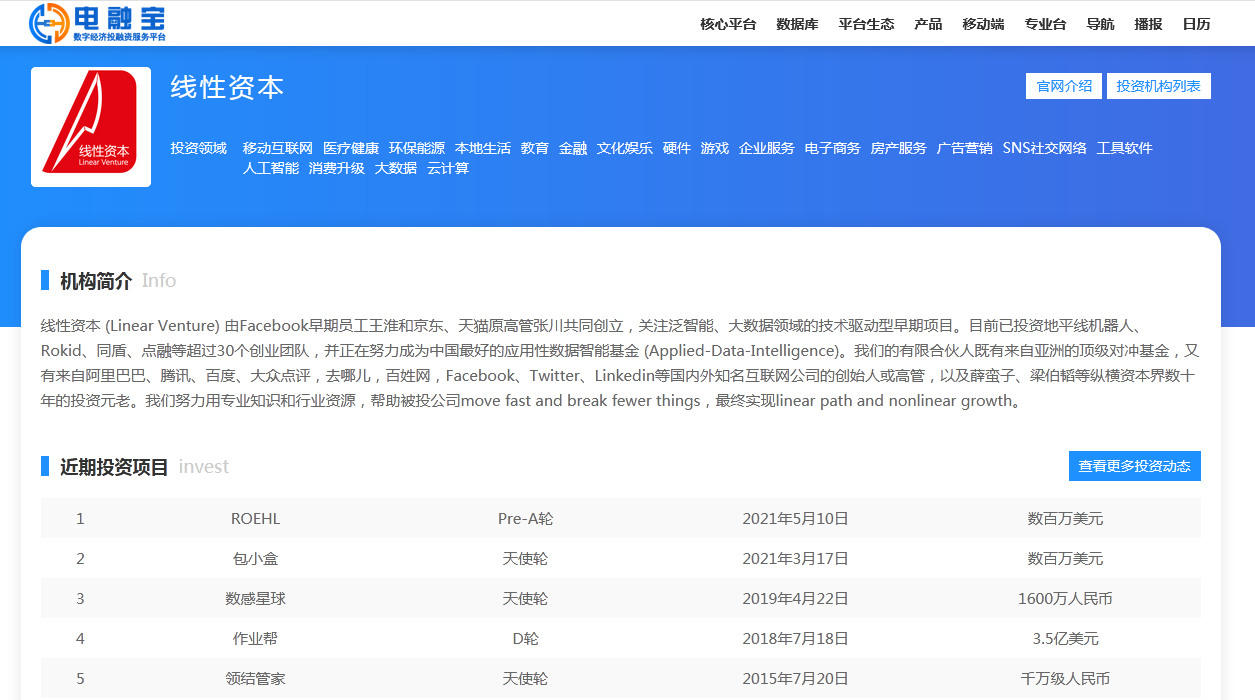Open the 日历 menu
This screenshot has height=700, width=1255.
[1196, 24]
